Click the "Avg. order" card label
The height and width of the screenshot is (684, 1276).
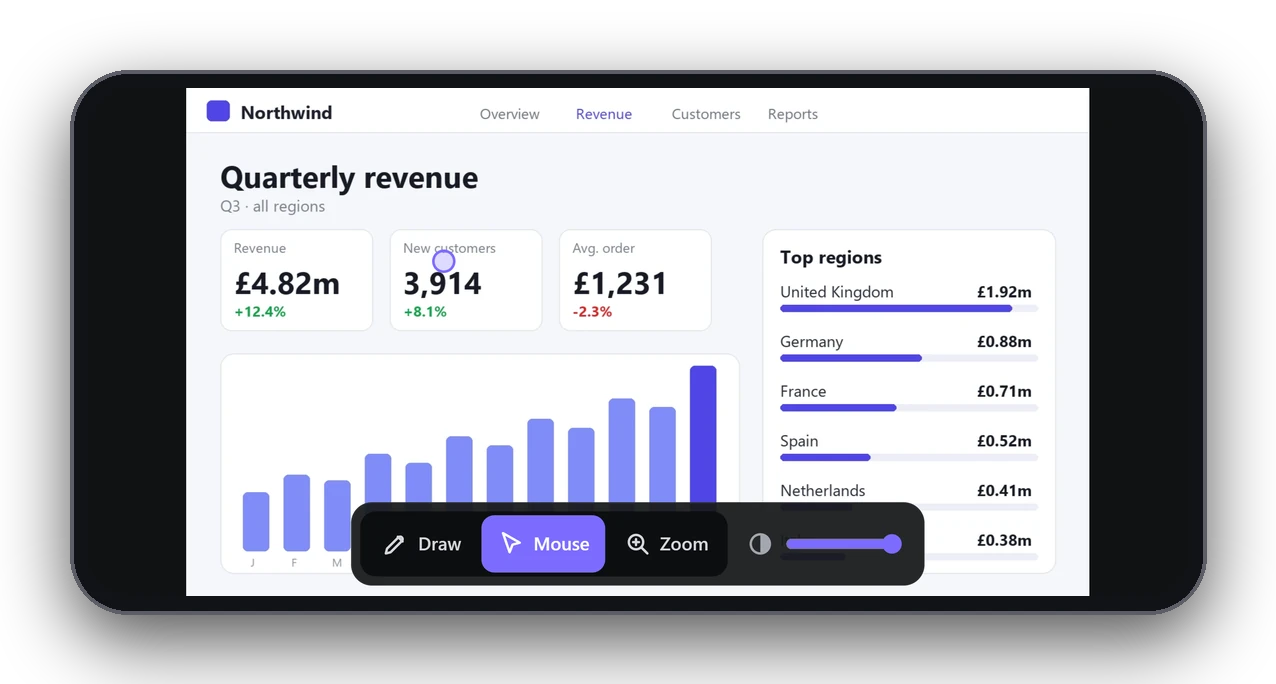pyautogui.click(x=604, y=248)
